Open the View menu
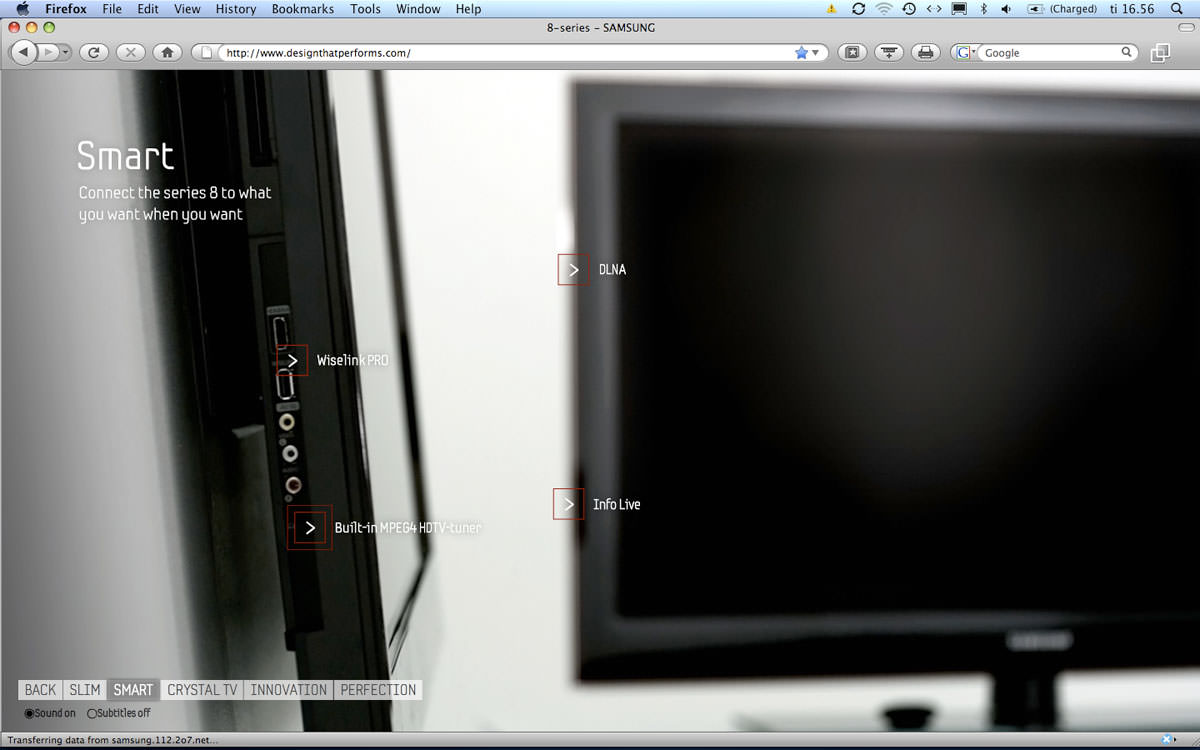The height and width of the screenshot is (750, 1200). point(187,9)
